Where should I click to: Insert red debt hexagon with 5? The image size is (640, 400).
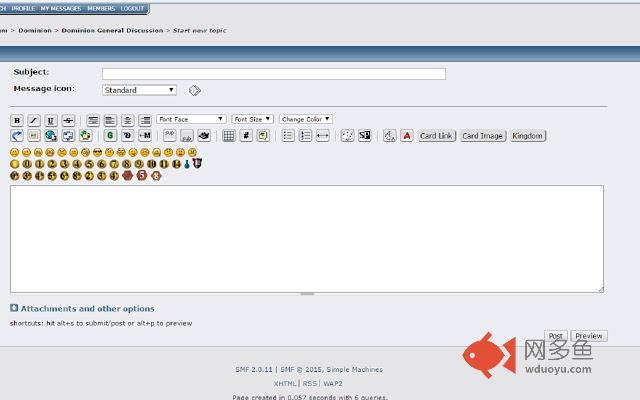[x=142, y=176]
